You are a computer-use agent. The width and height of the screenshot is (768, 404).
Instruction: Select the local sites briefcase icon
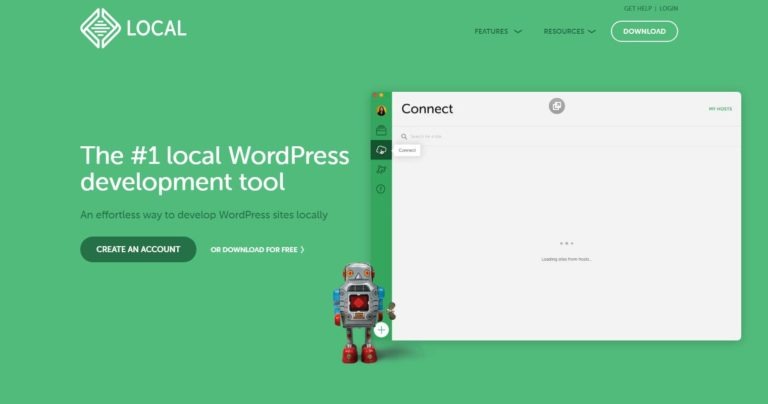pyautogui.click(x=381, y=130)
